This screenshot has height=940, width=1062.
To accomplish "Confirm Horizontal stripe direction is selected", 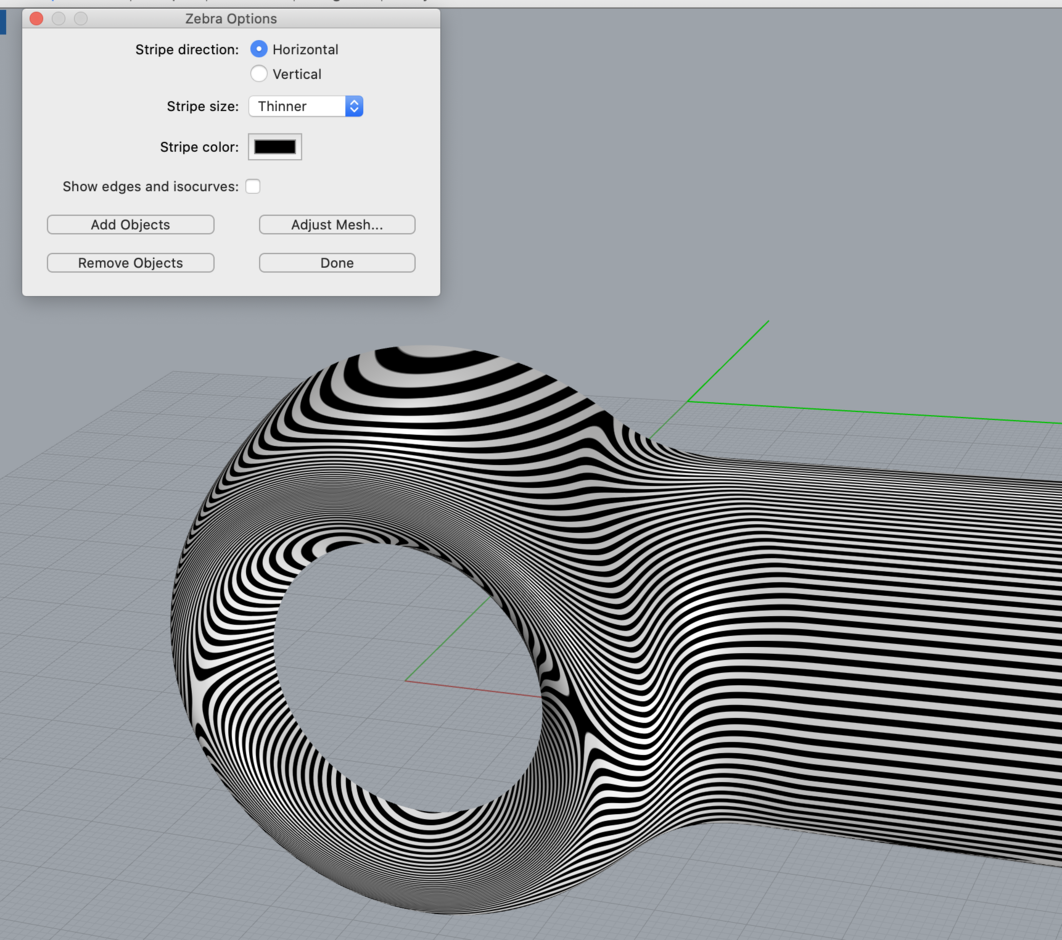I will (x=258, y=49).
